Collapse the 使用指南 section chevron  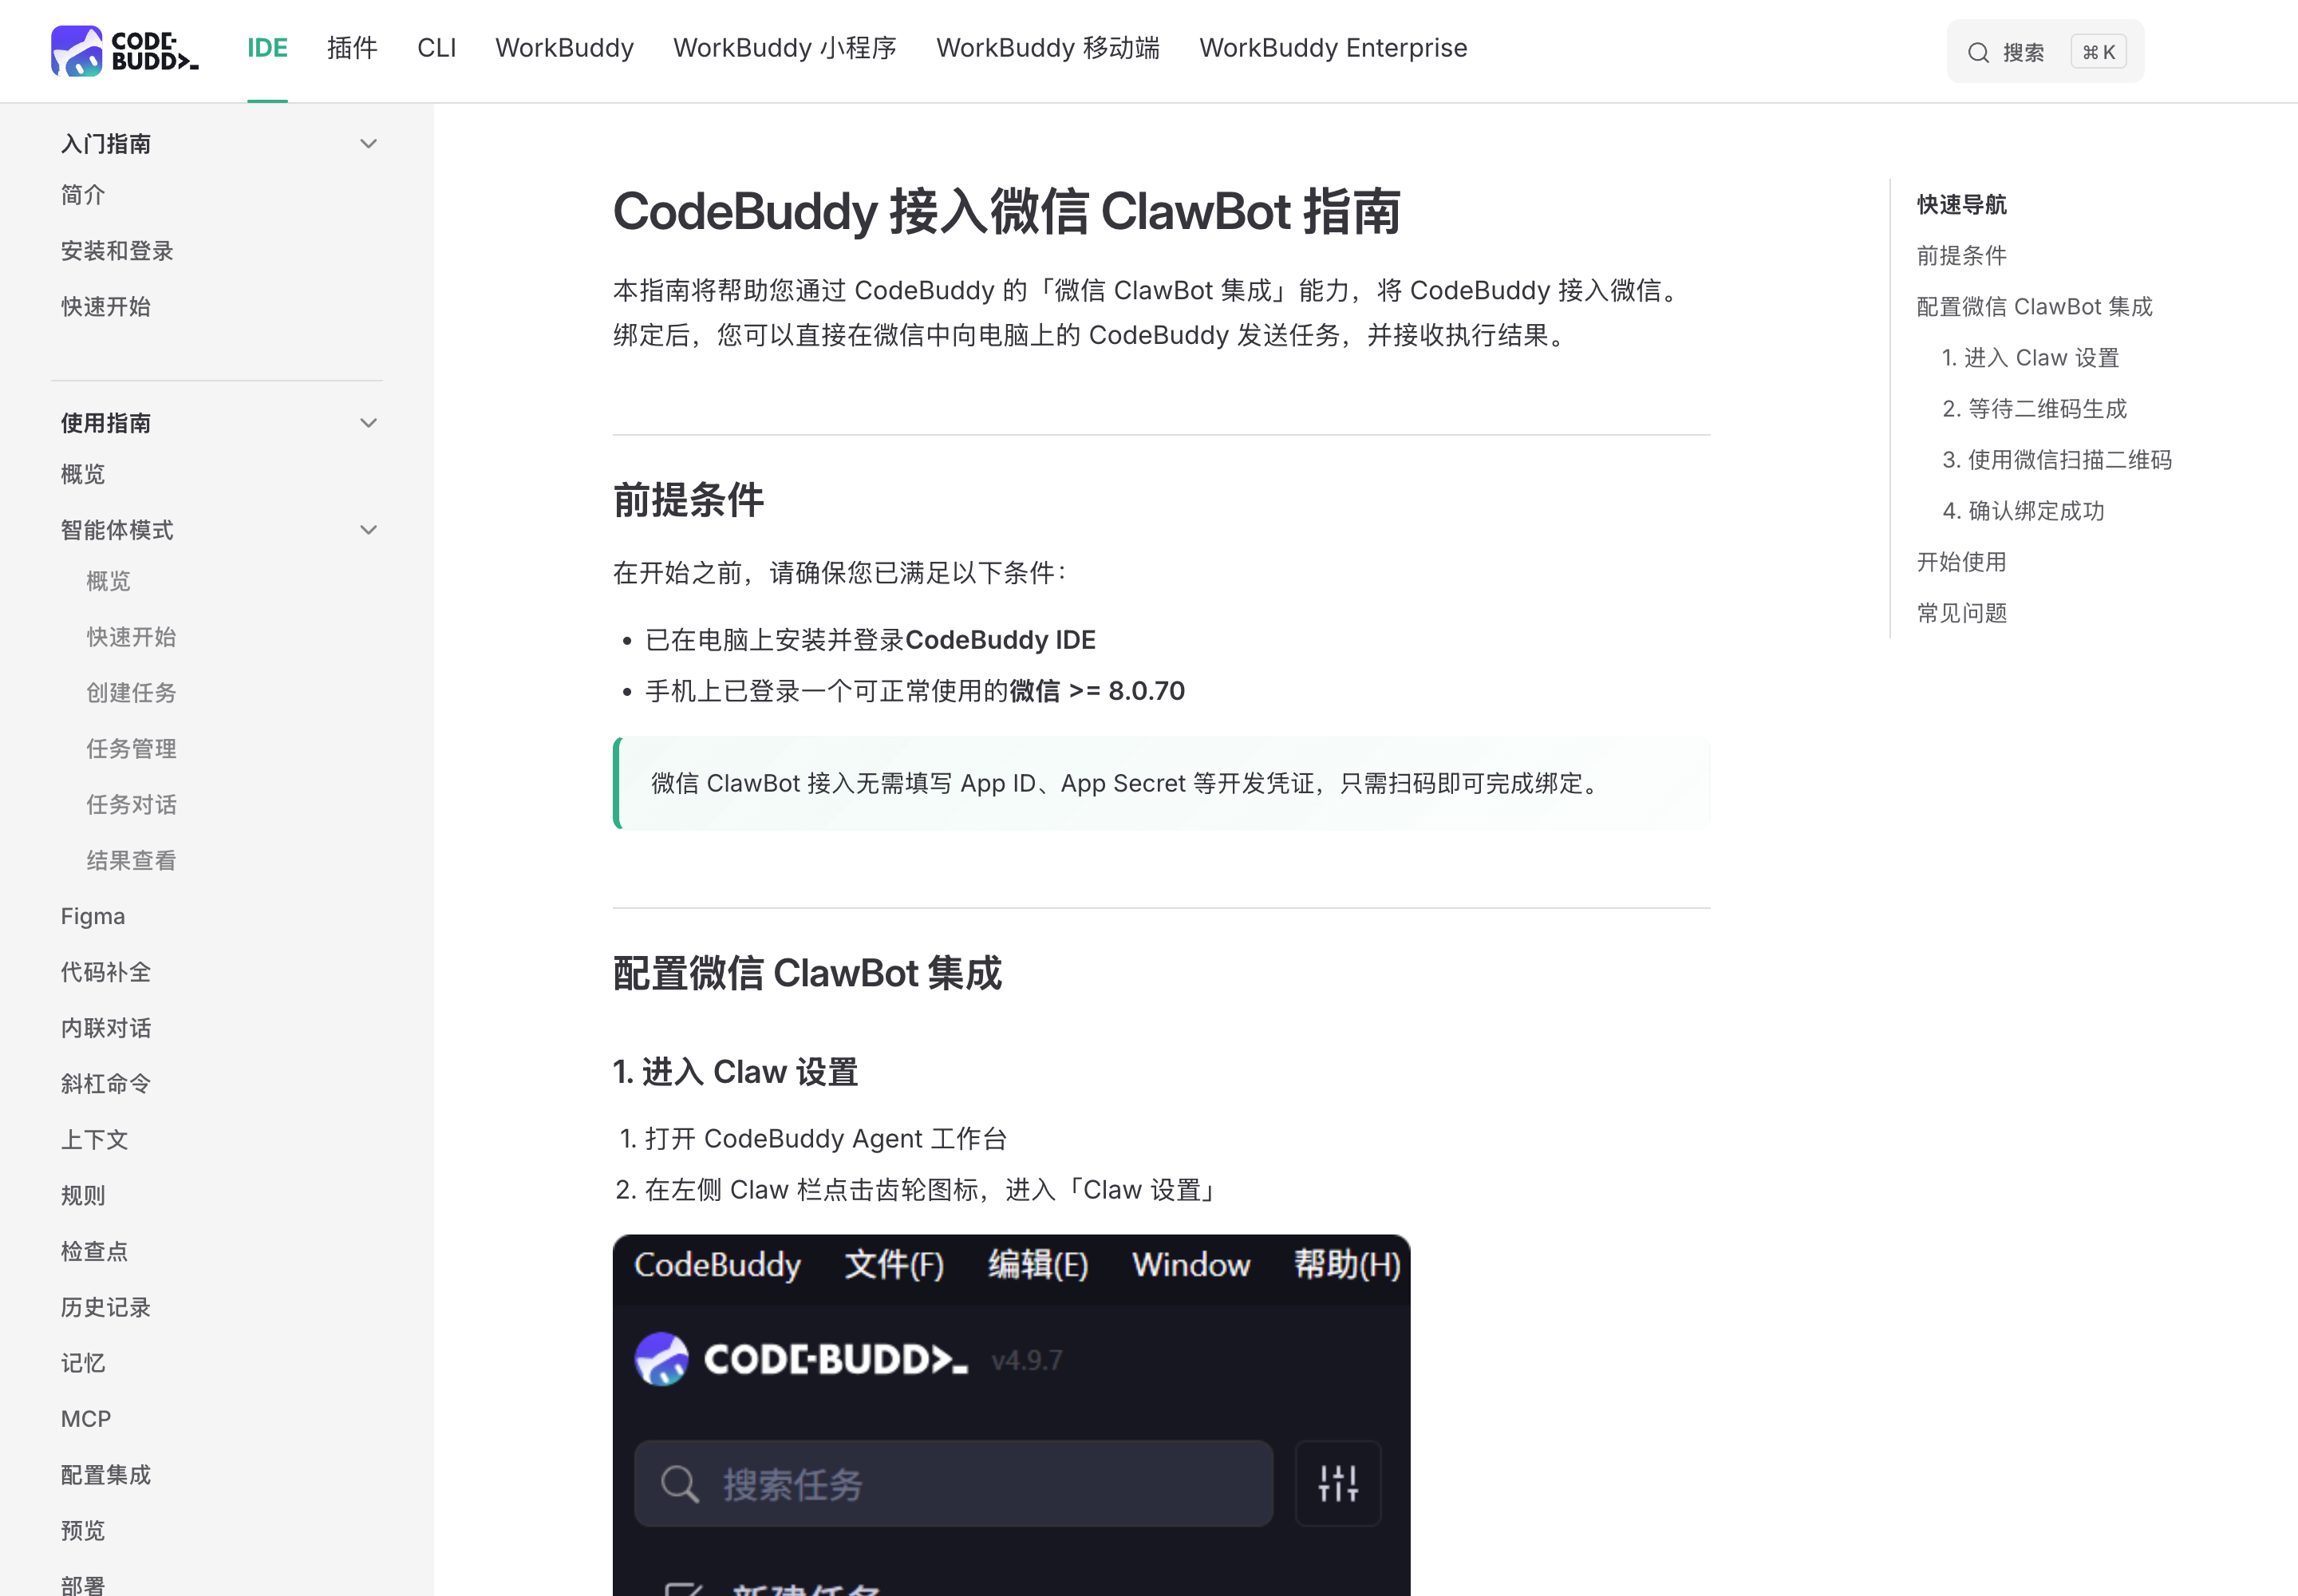[368, 423]
